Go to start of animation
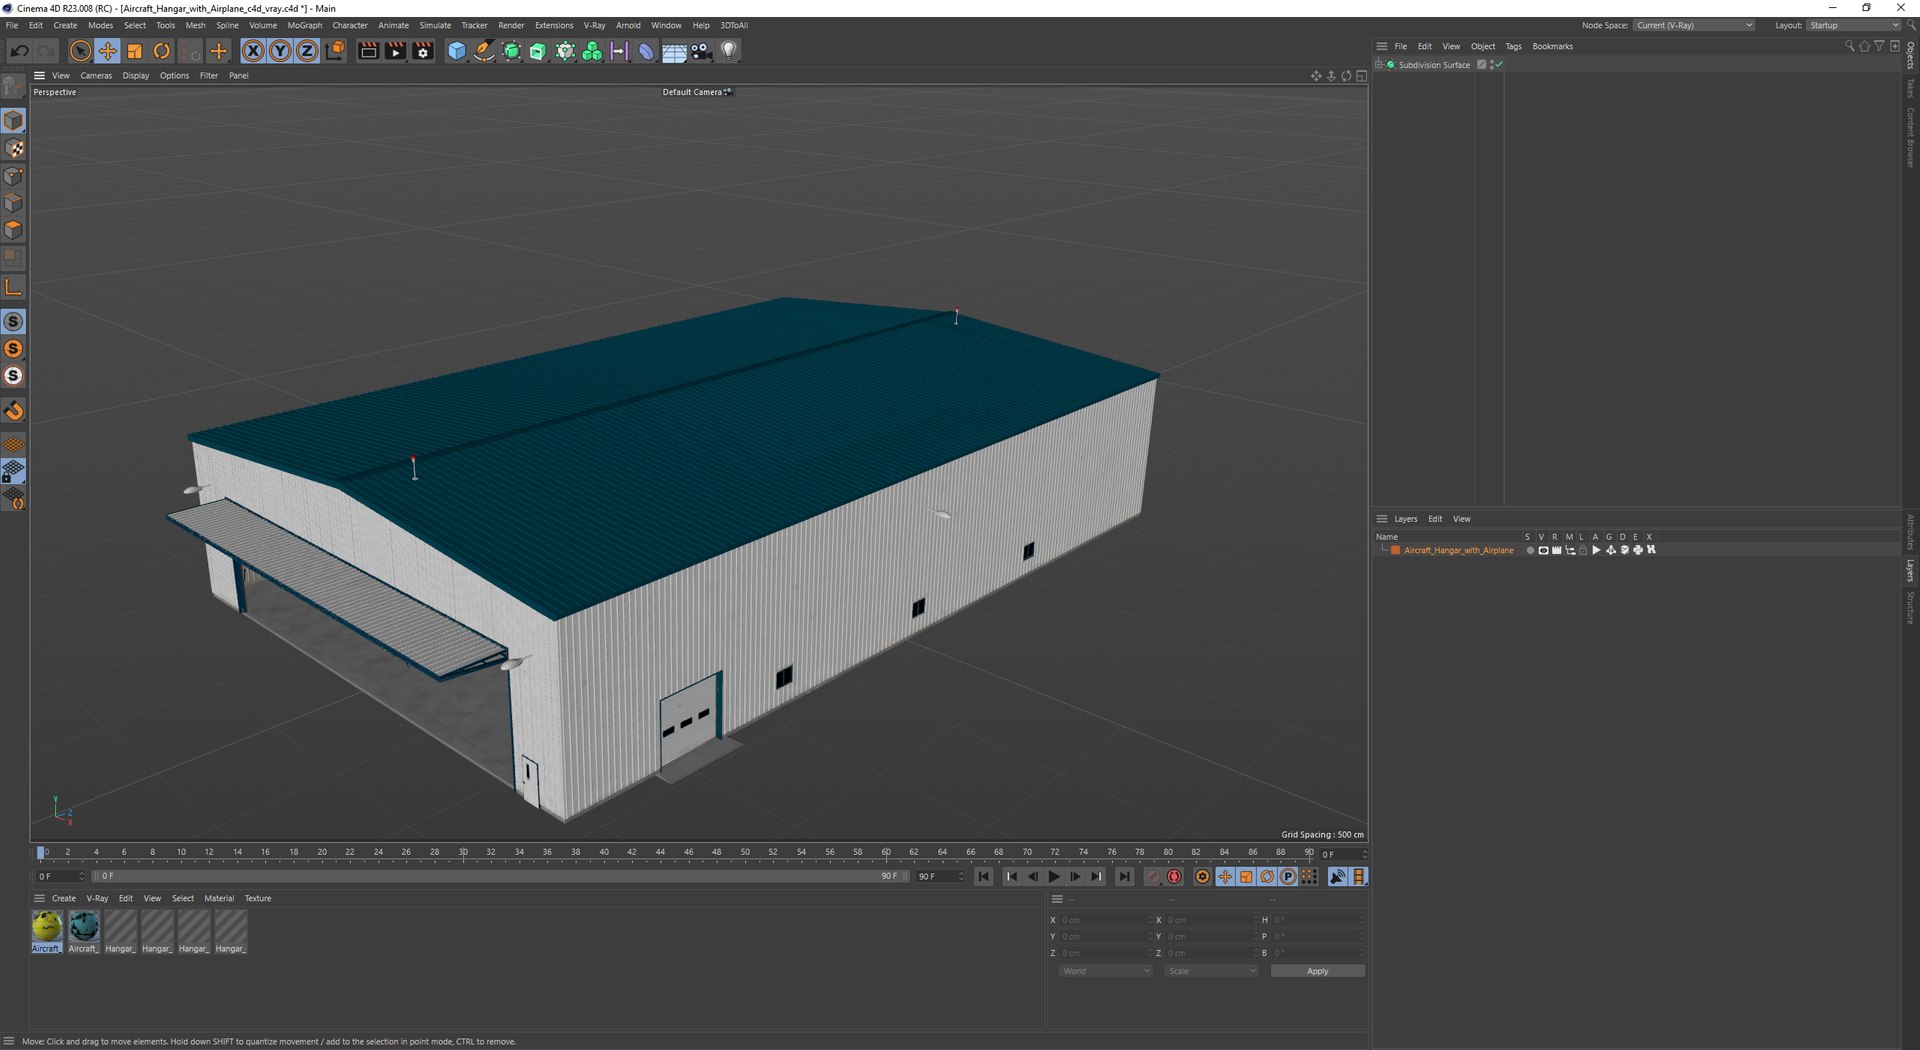Screen dimensions: 1920x1050 tap(984, 877)
